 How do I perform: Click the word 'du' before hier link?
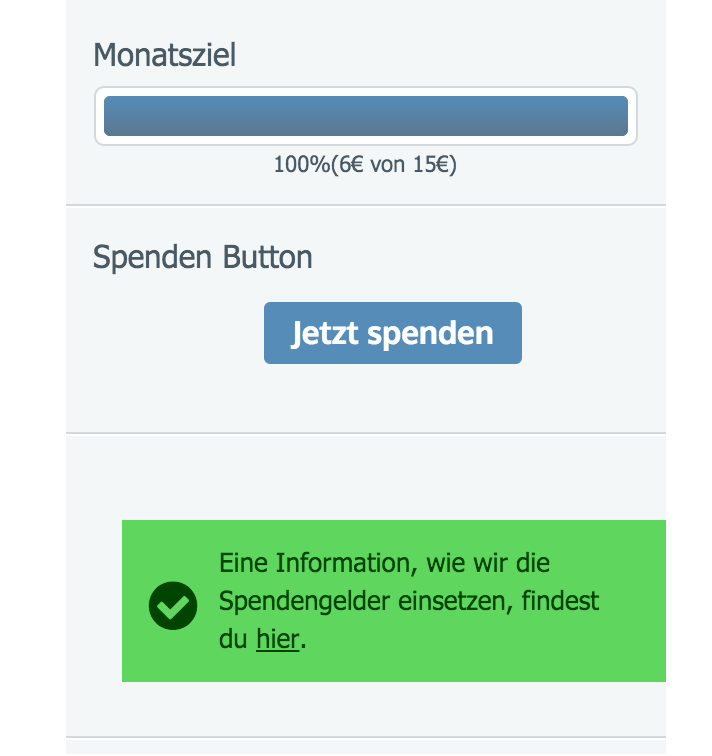[x=233, y=639]
